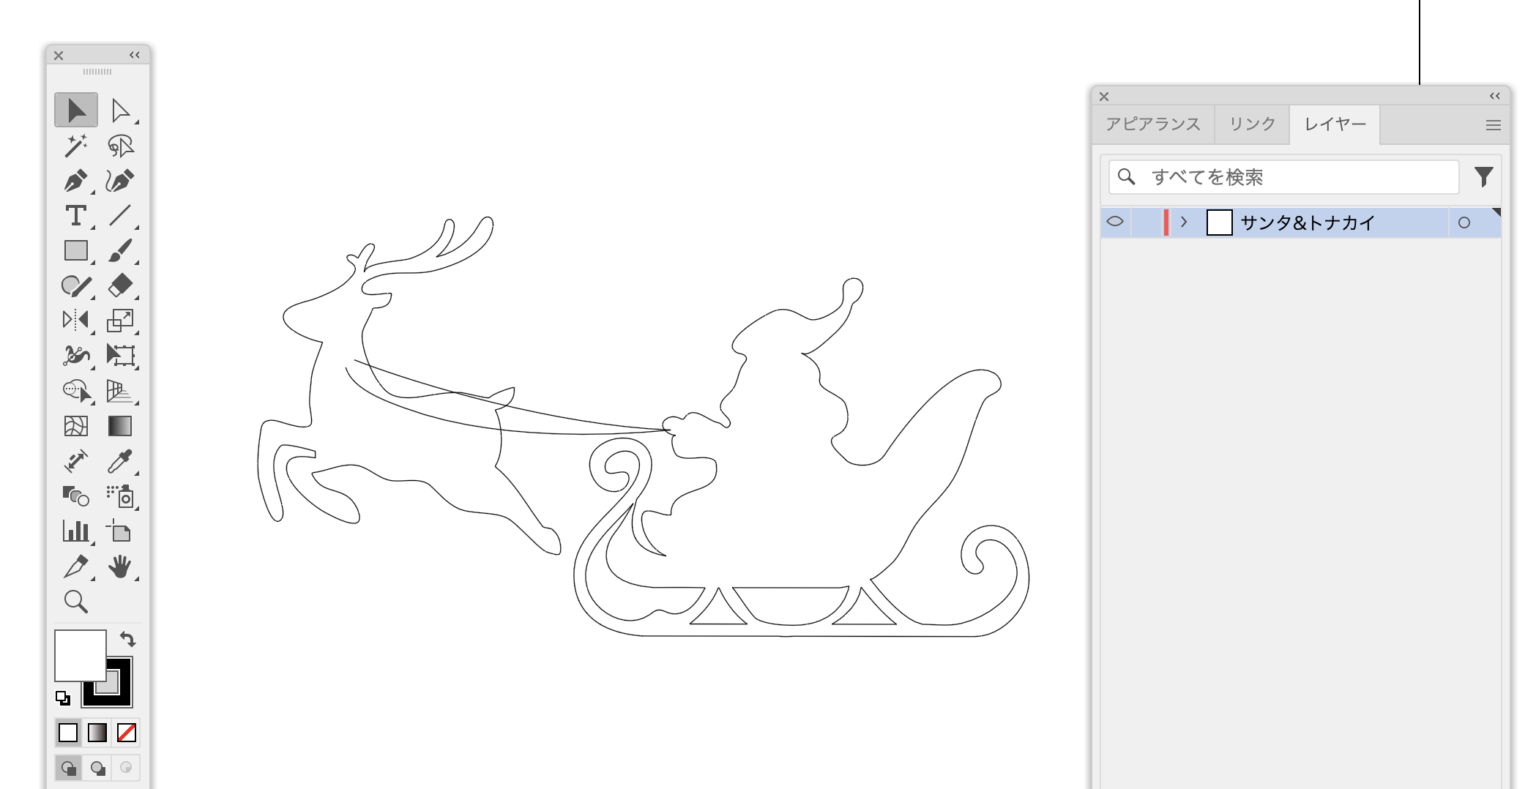Select the Pen tool
The width and height of the screenshot is (1536, 789).
point(76,181)
